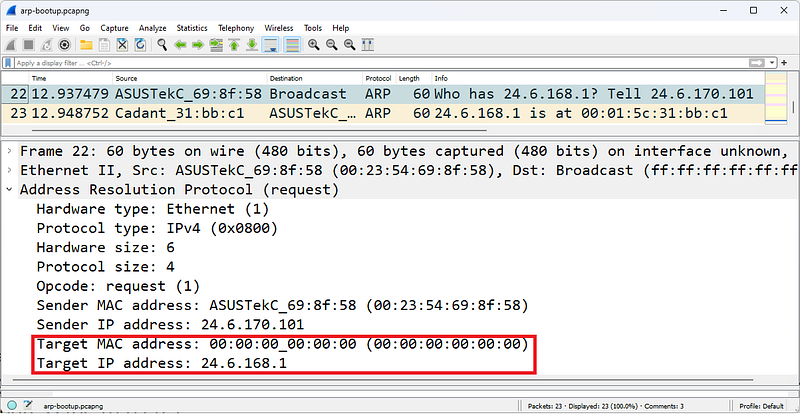Collapse the Address Resolution Protocol section

click(9, 190)
